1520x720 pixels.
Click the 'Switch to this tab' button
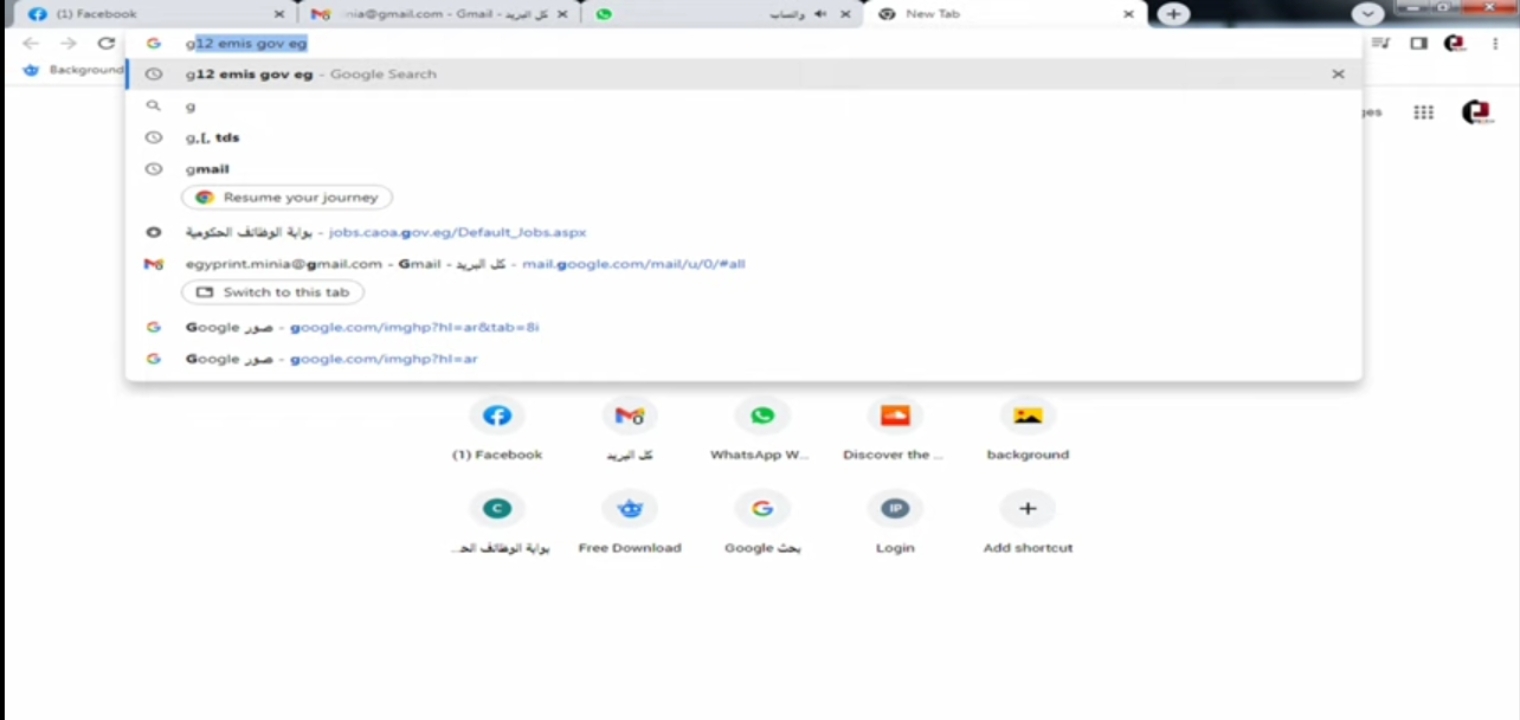[273, 292]
